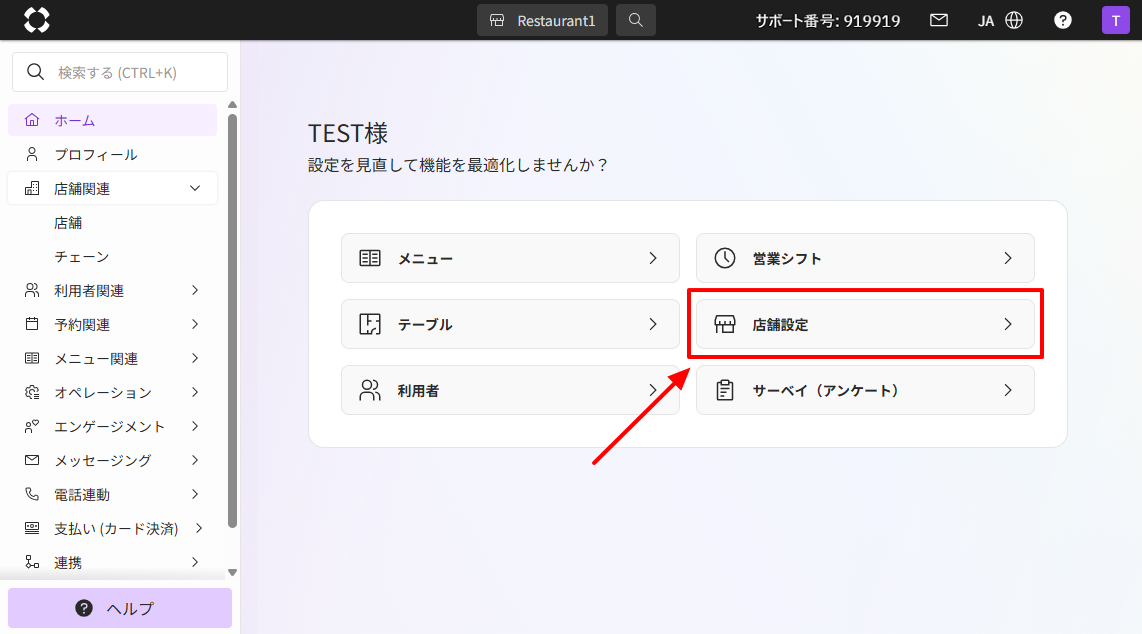This screenshot has height=634, width=1142.
Task: Open プロフィール from the sidebar
Action: tap(95, 155)
